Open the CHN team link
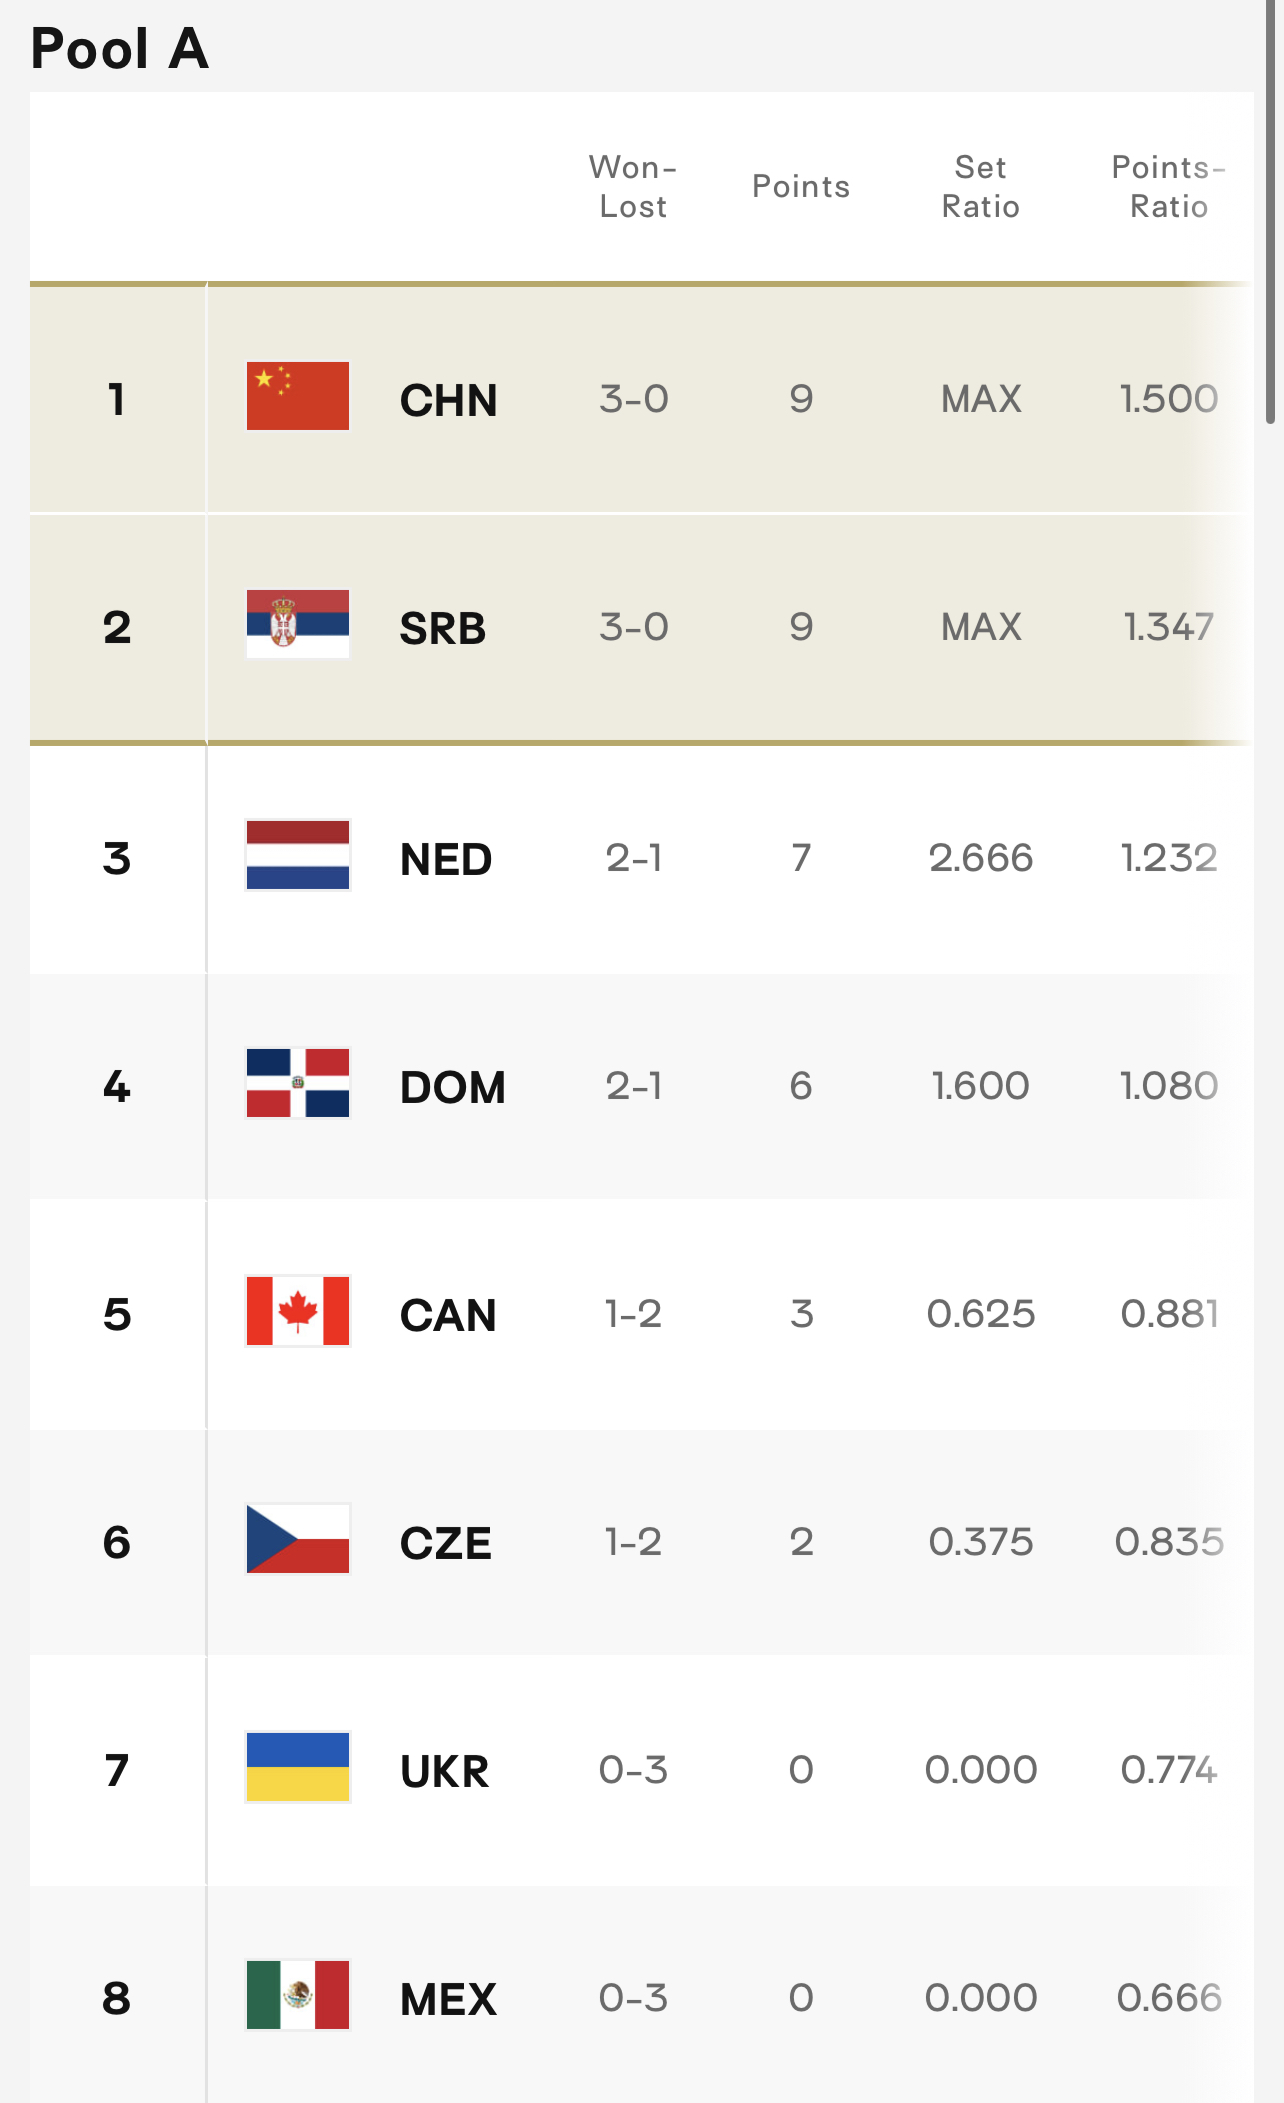This screenshot has width=1284, height=2103. [x=449, y=401]
